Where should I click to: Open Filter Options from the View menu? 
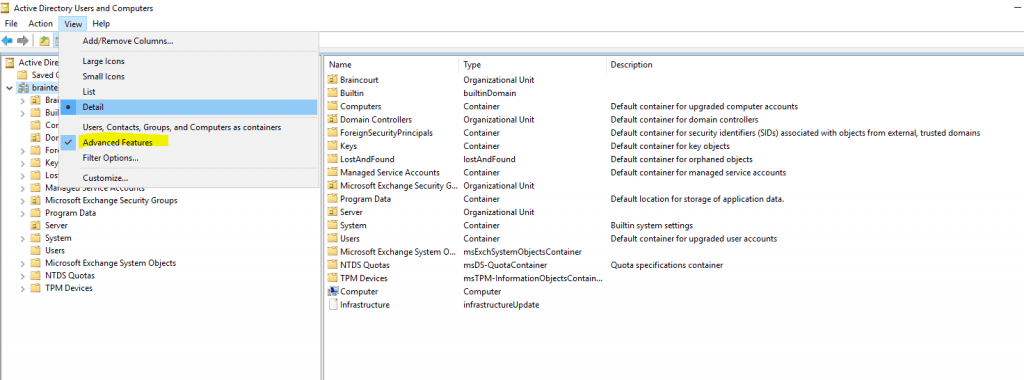click(x=188, y=158)
